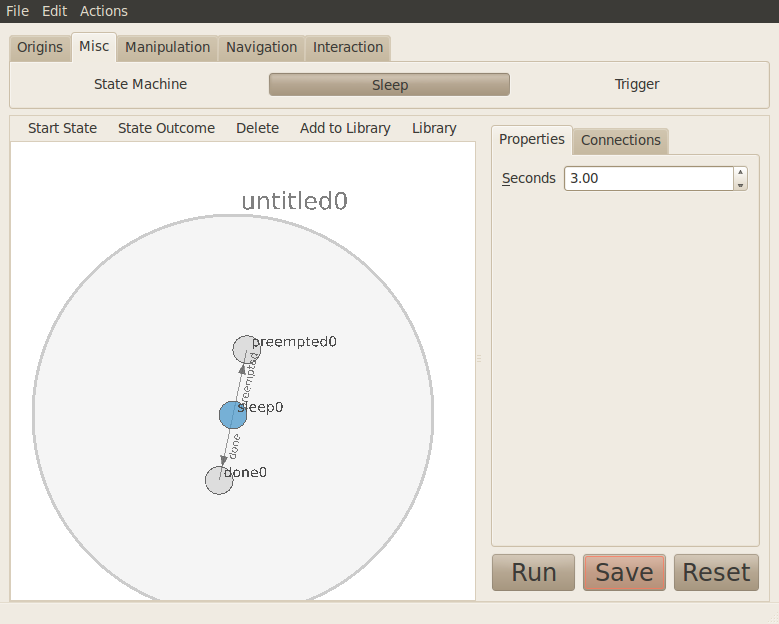This screenshot has height=624, width=779.
Task: Open the Edit menu
Action: click(x=54, y=11)
